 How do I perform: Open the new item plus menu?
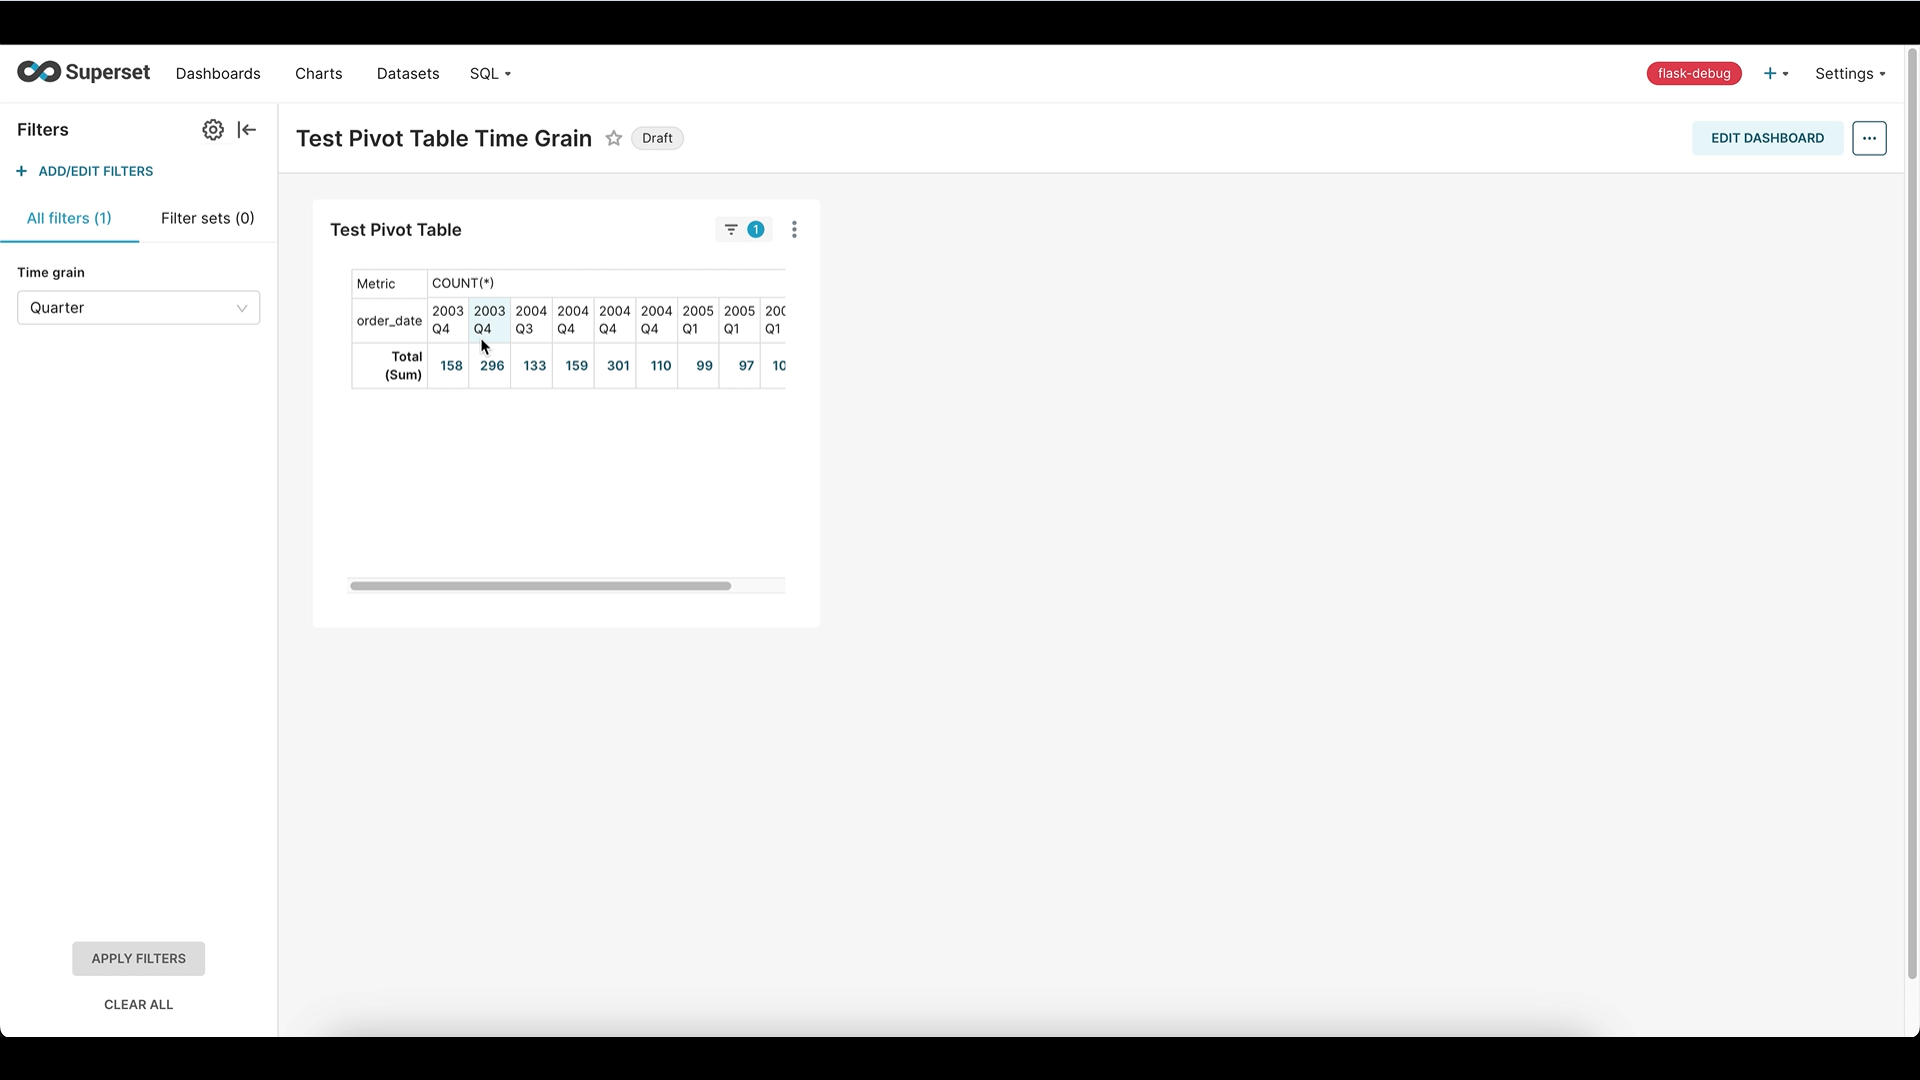tap(1777, 73)
